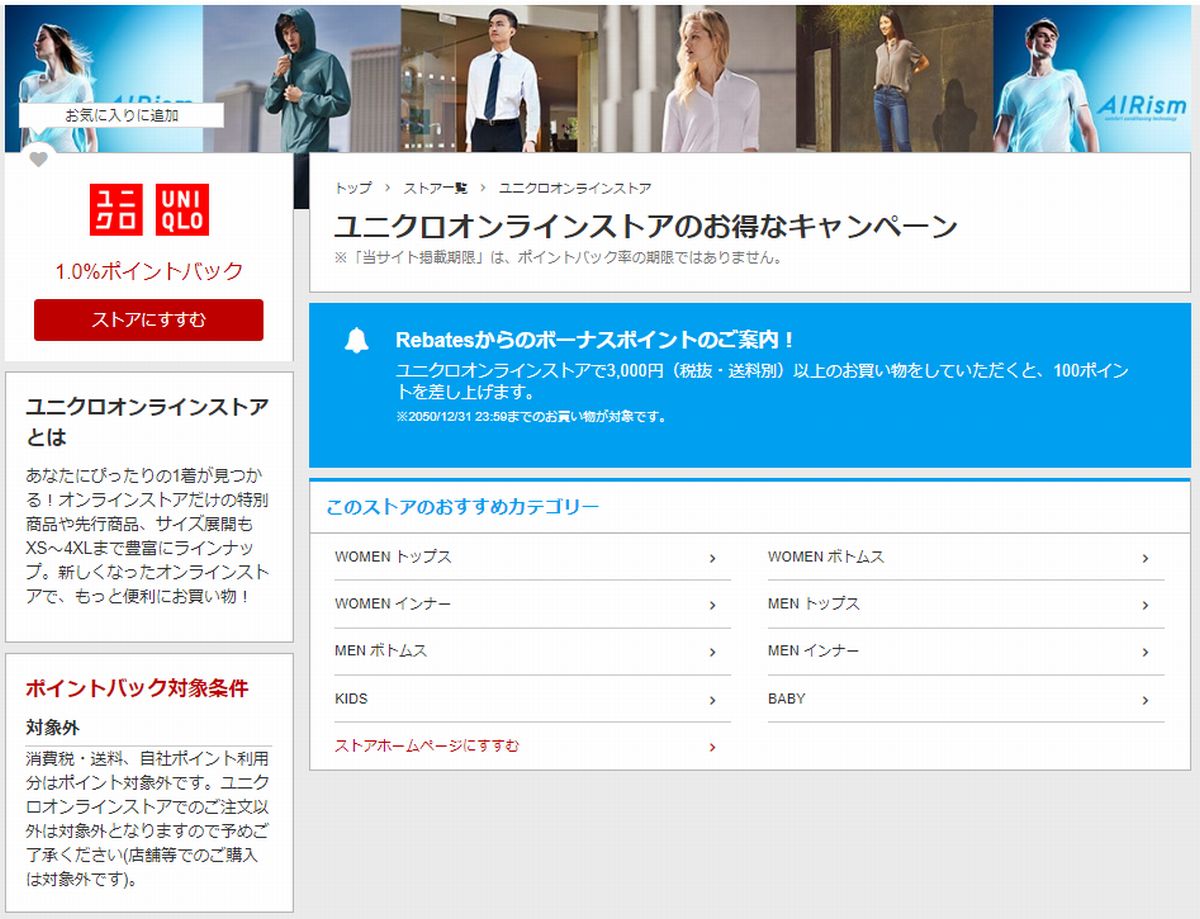The image size is (1200, 919).
Task: Open the MEN ボトムス category
Action: point(532,652)
